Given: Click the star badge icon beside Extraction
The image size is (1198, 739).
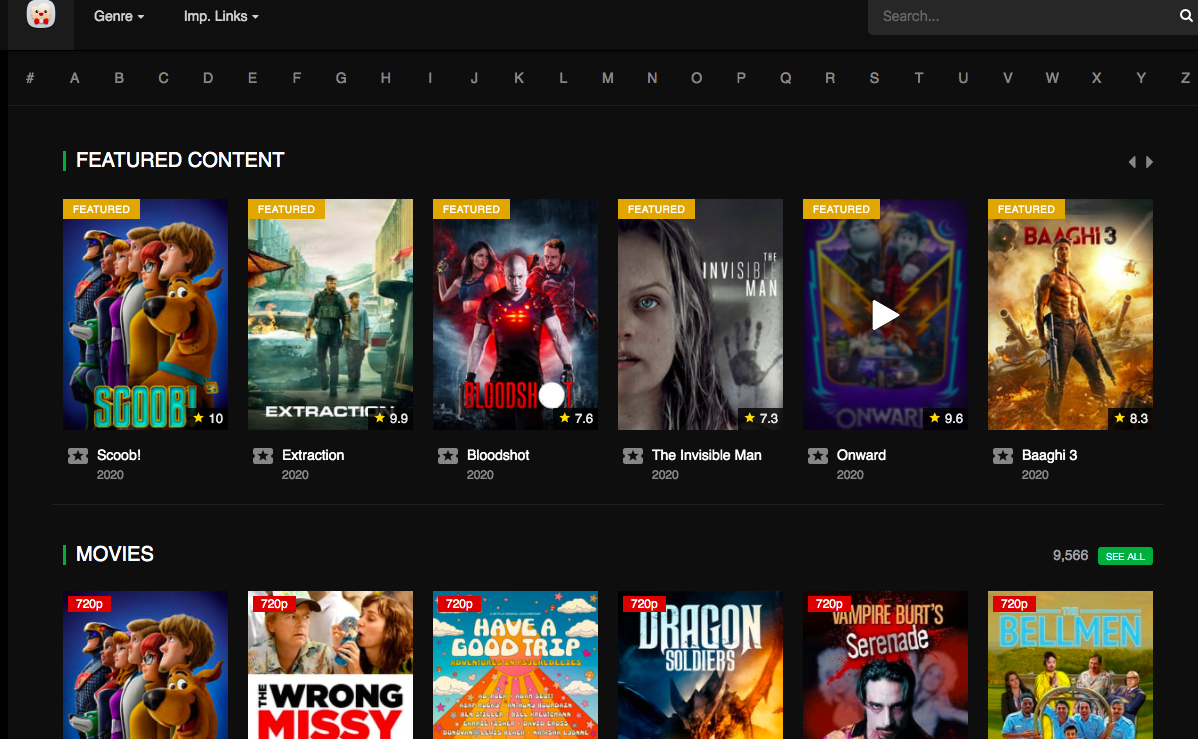Looking at the screenshot, I should [263, 456].
